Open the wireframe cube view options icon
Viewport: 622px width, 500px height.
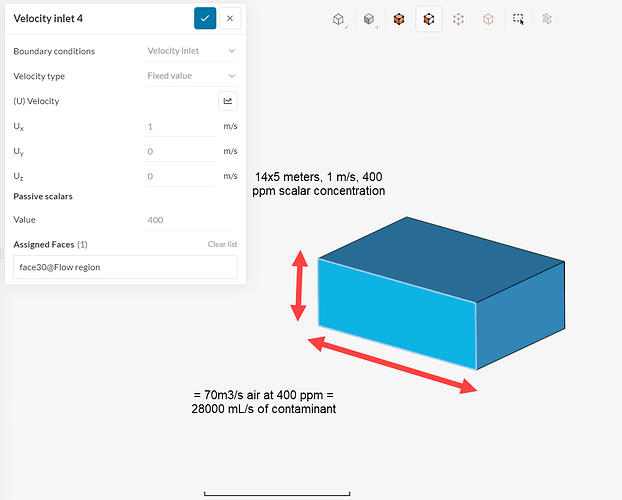339,19
